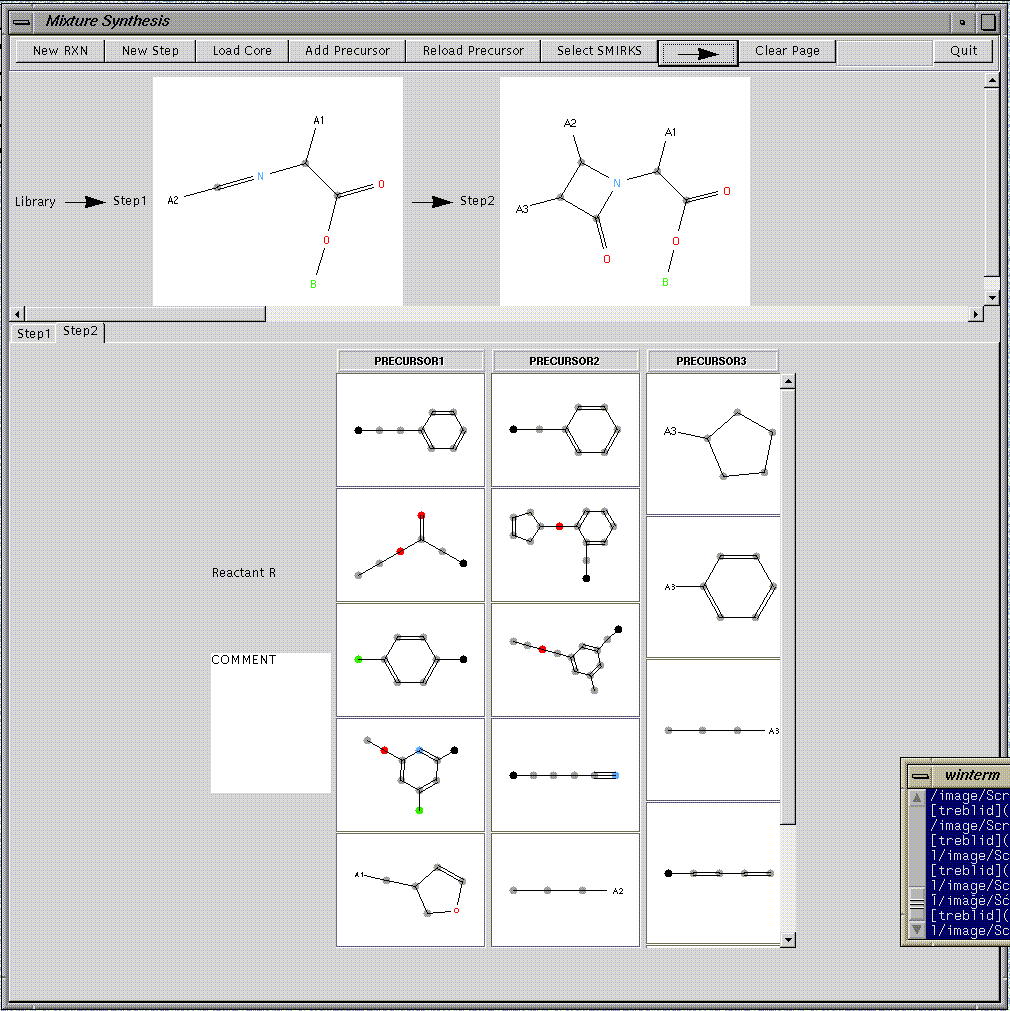Click the winterm title bar
This screenshot has height=1011, width=1010.
[971, 776]
